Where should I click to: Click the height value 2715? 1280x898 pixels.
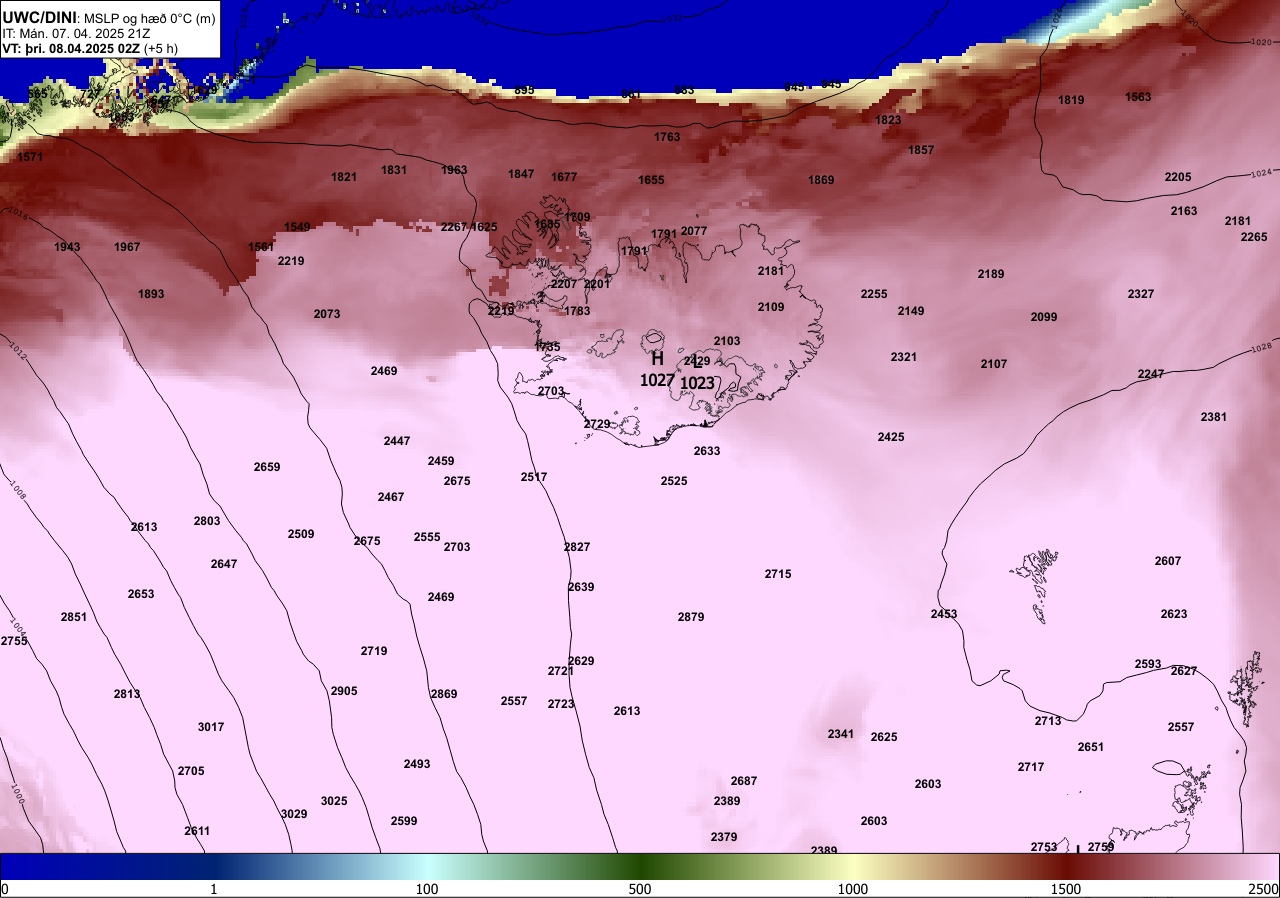pyautogui.click(x=778, y=574)
